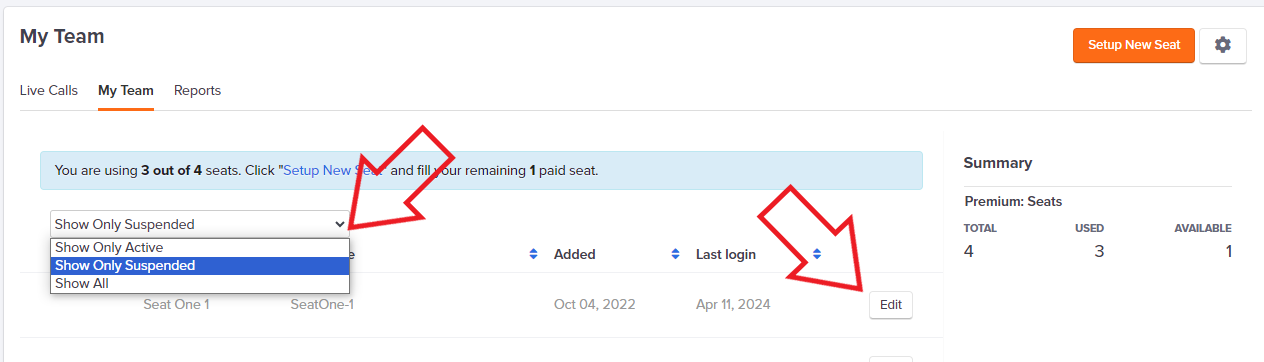The width and height of the screenshot is (1264, 362).
Task: Select the My Team tab
Action: coord(126,90)
